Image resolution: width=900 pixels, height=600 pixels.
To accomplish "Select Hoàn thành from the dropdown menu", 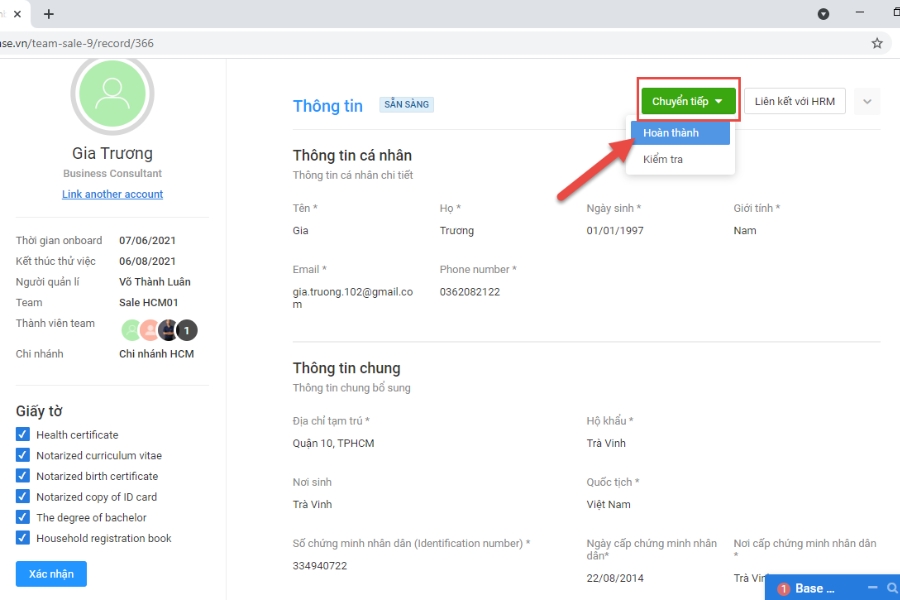I will tap(671, 133).
